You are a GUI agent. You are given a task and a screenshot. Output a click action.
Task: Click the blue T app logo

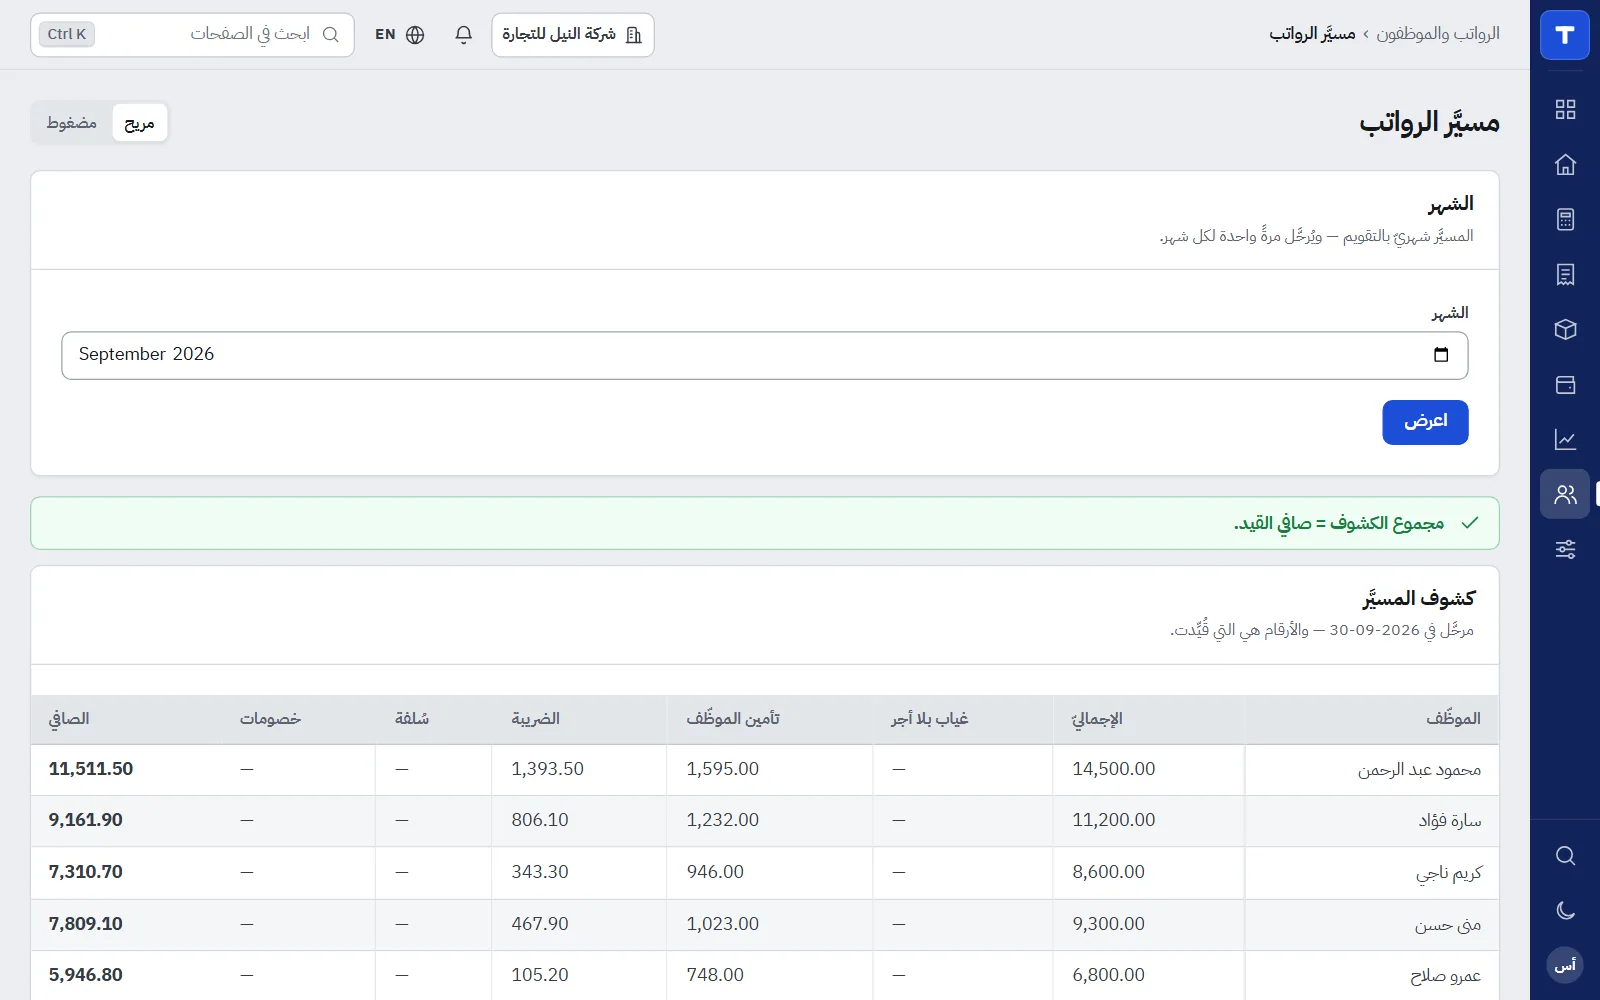[x=1565, y=35]
